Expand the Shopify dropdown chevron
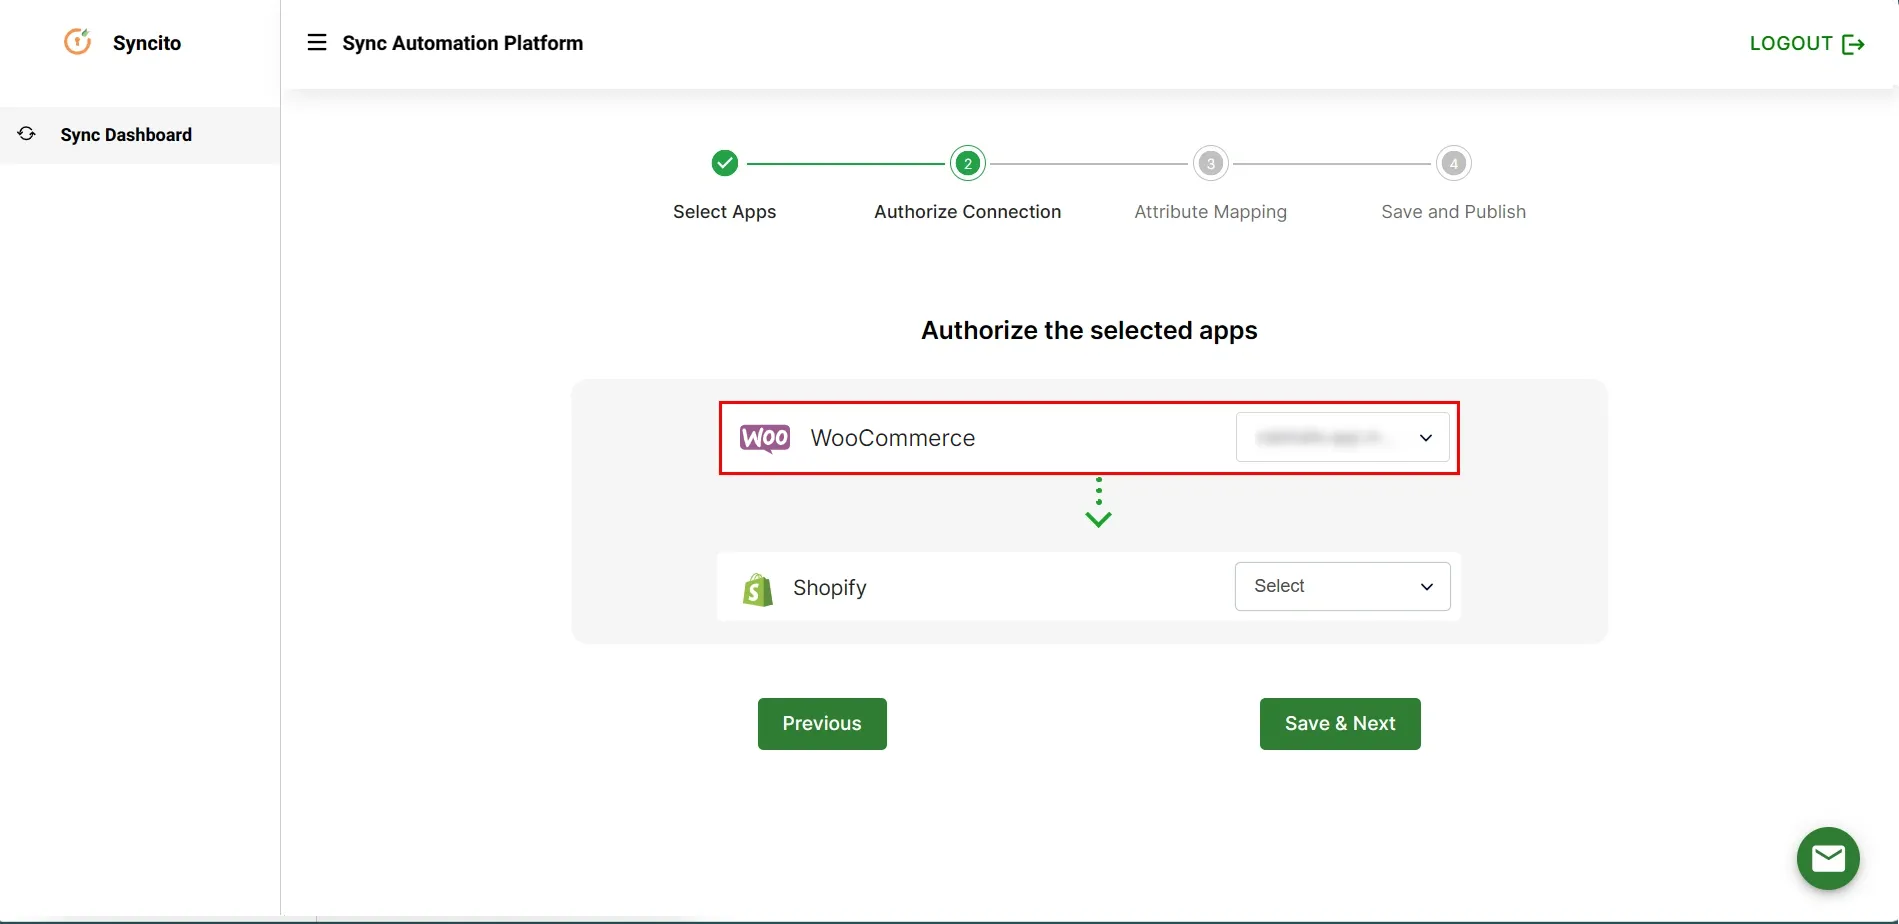The image size is (1899, 924). tap(1426, 587)
